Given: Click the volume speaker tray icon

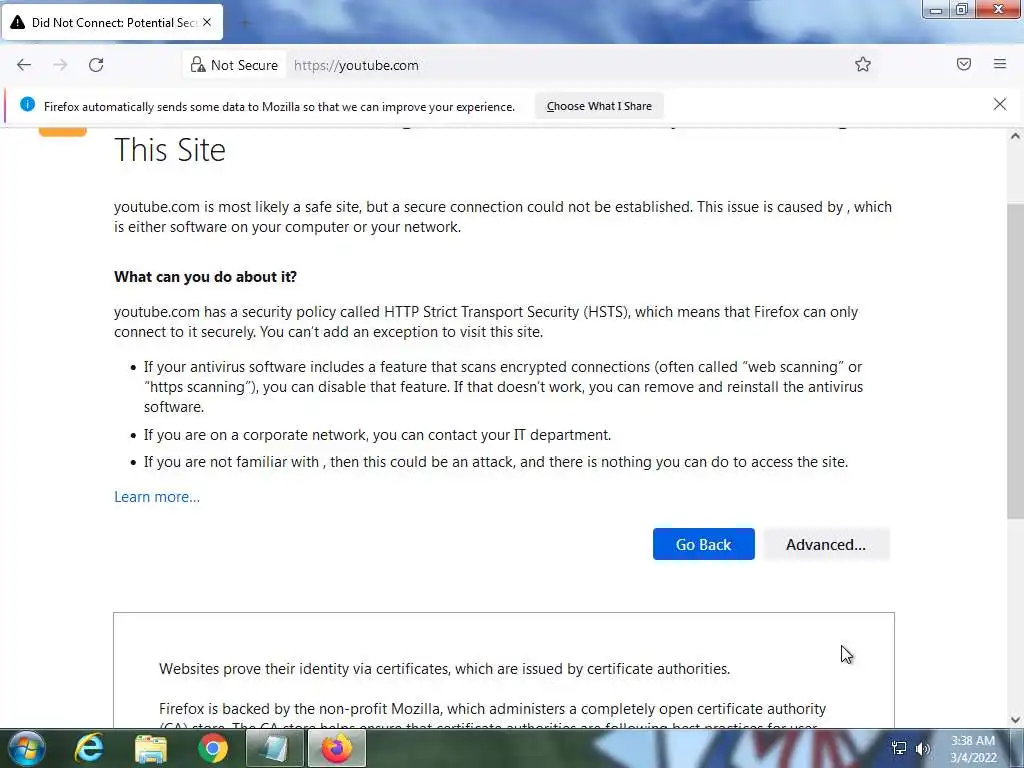Looking at the screenshot, I should tap(923, 748).
